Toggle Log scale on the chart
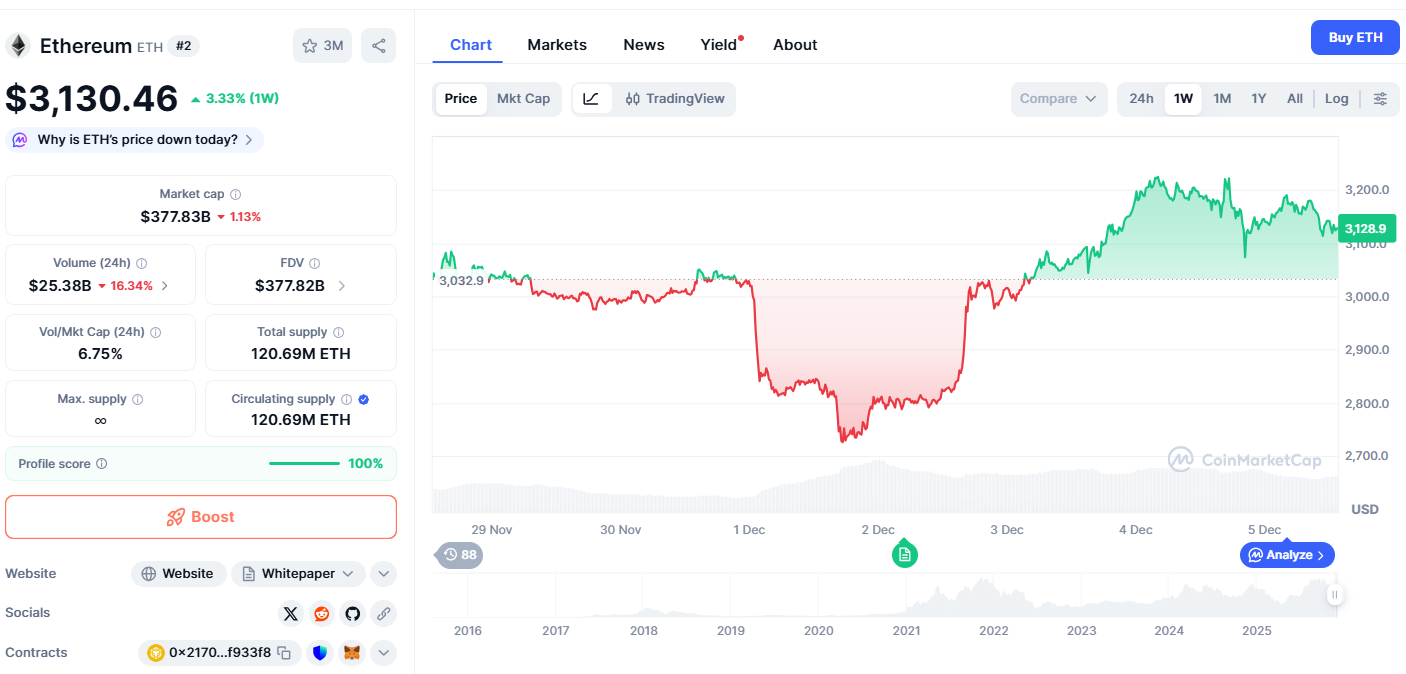1406x674 pixels. pos(1336,99)
